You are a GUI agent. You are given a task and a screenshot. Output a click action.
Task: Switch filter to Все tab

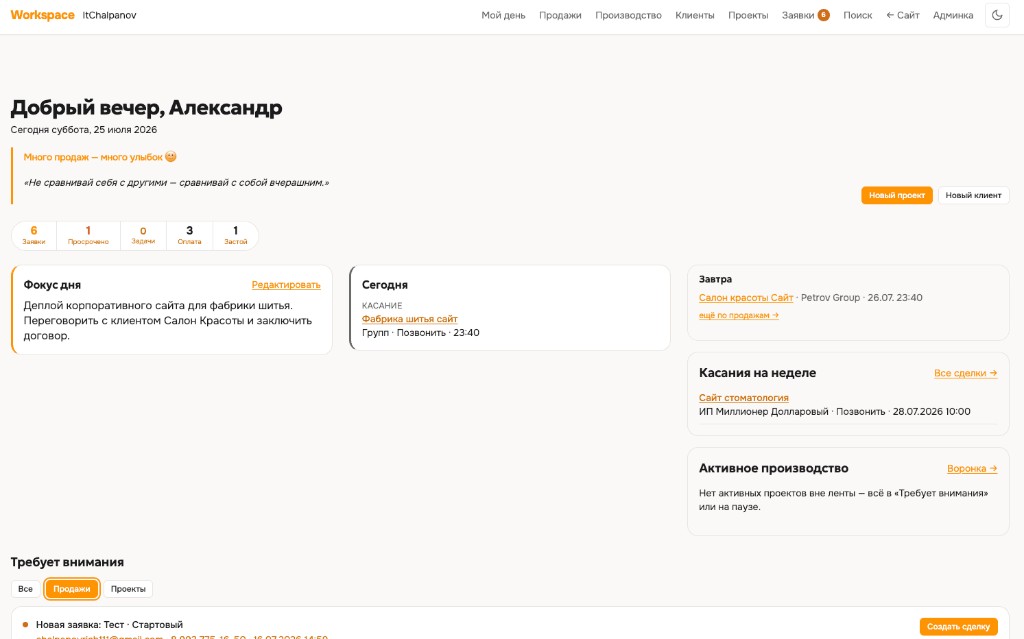[x=25, y=589]
